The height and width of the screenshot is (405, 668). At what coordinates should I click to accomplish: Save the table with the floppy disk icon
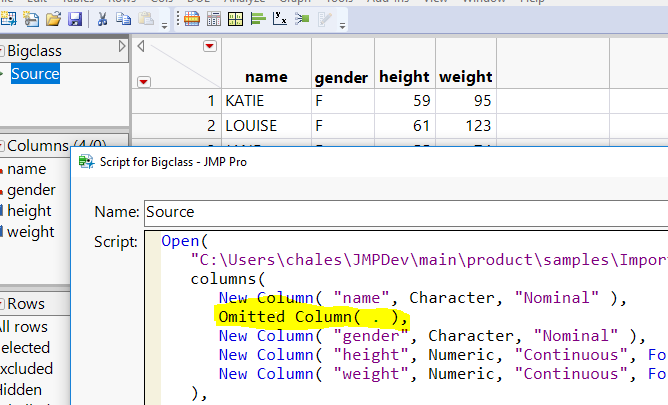[x=75, y=19]
